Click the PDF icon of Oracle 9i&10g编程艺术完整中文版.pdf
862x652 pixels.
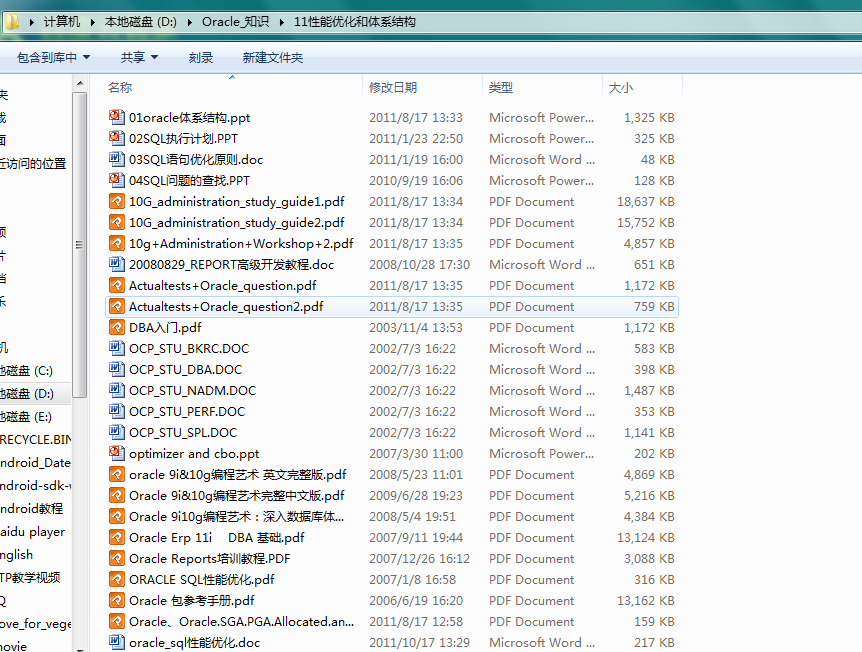click(117, 495)
